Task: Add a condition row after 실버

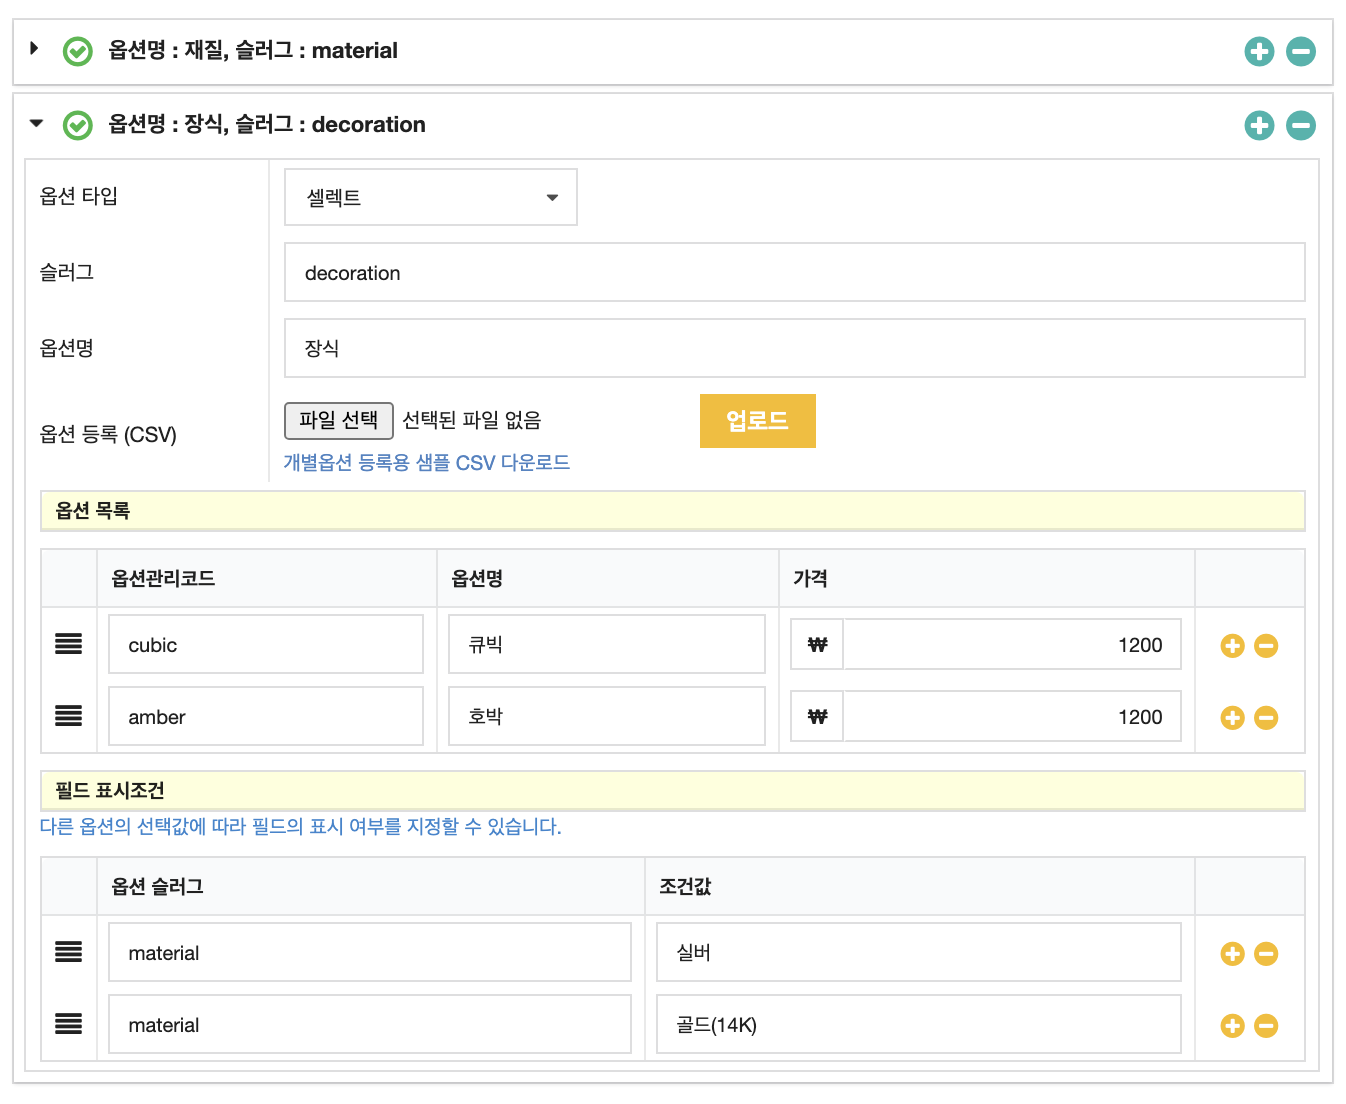Action: [1232, 954]
